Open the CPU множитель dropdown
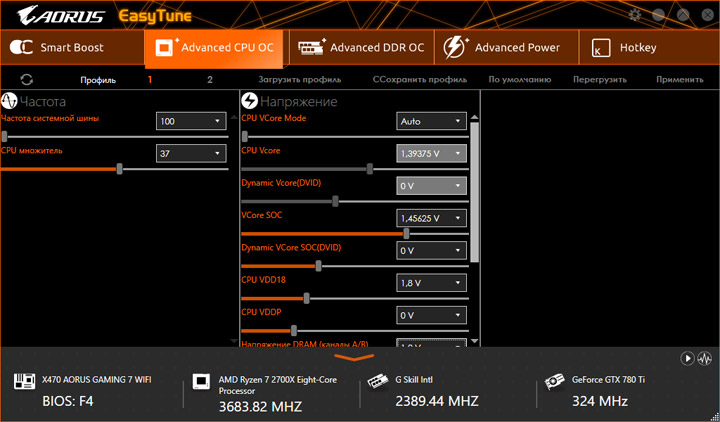Image resolution: width=720 pixels, height=422 pixels. (x=191, y=153)
